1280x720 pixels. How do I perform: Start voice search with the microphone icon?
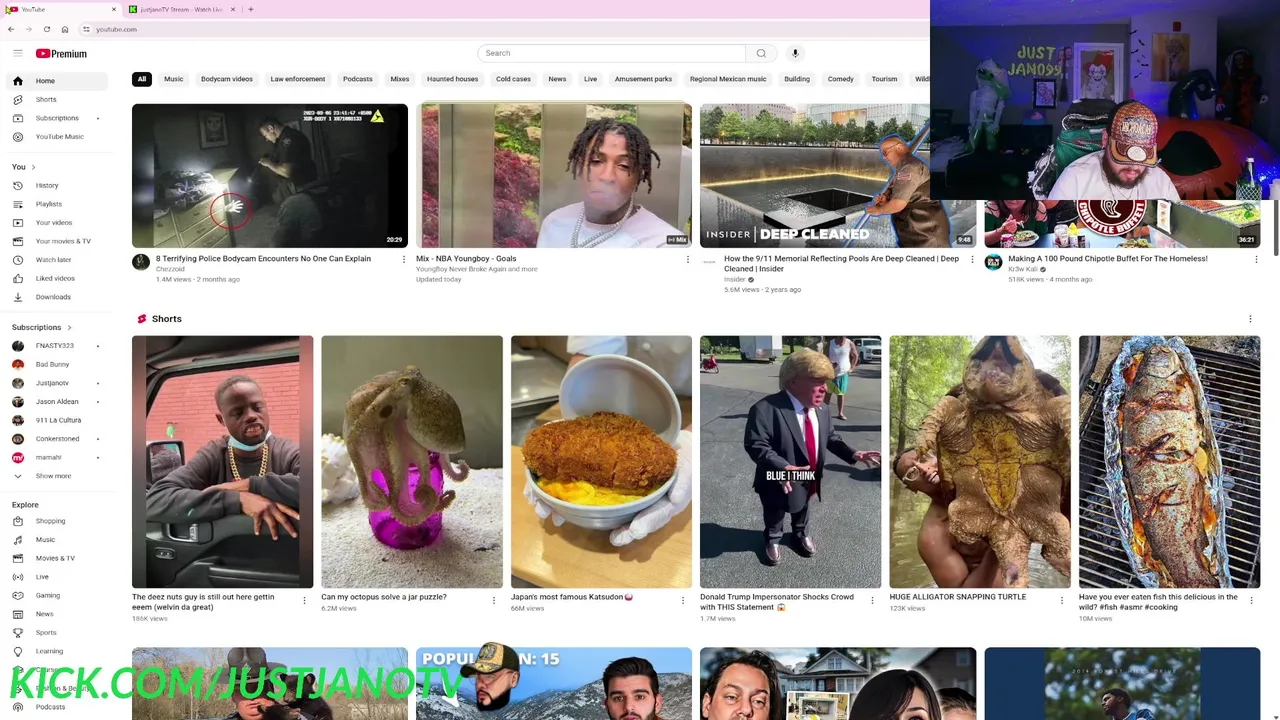[795, 53]
